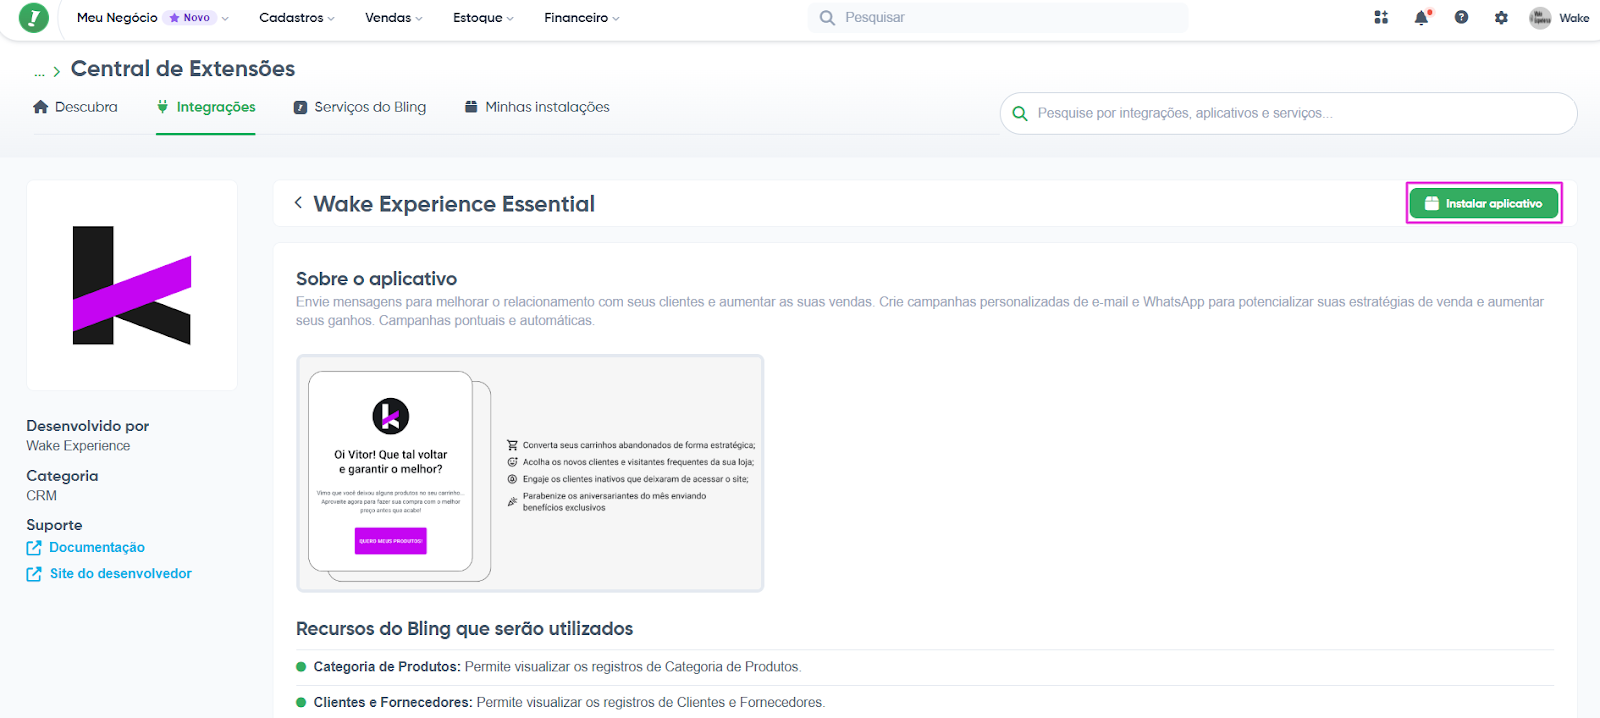
Task: Open the settings gear icon
Action: tap(1501, 18)
